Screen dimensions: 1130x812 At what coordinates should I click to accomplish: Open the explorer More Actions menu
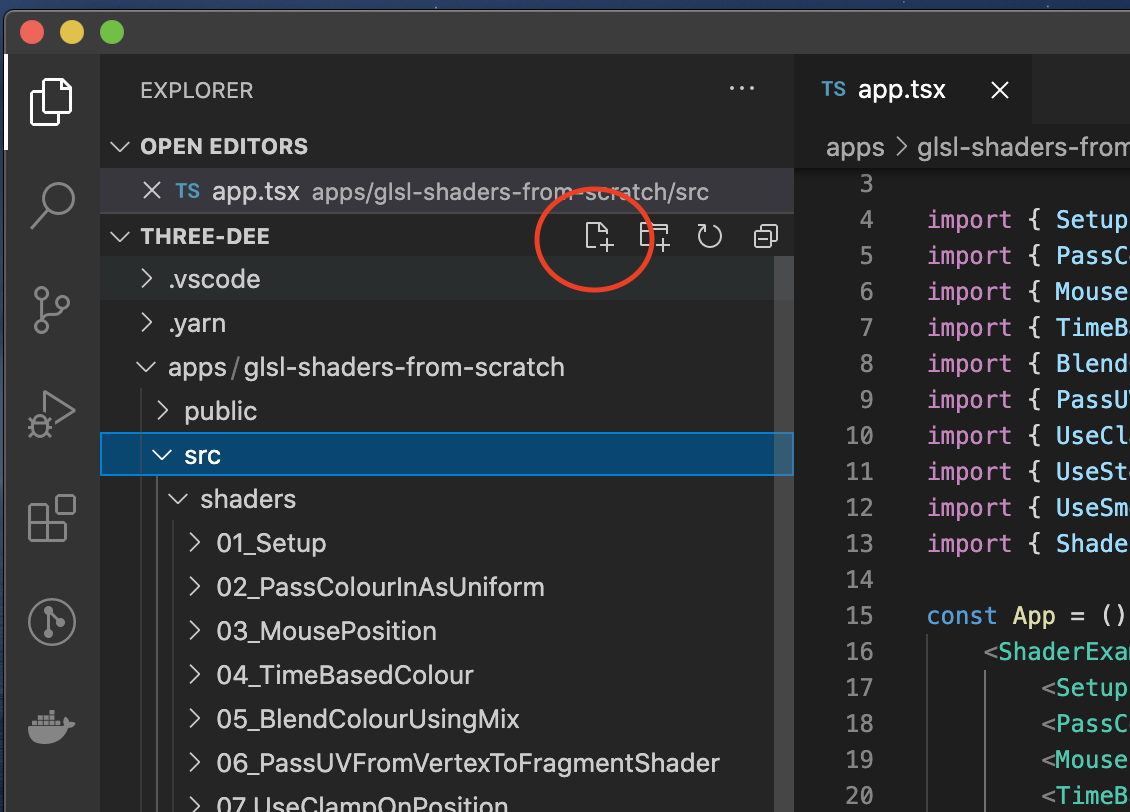pyautogui.click(x=742, y=89)
